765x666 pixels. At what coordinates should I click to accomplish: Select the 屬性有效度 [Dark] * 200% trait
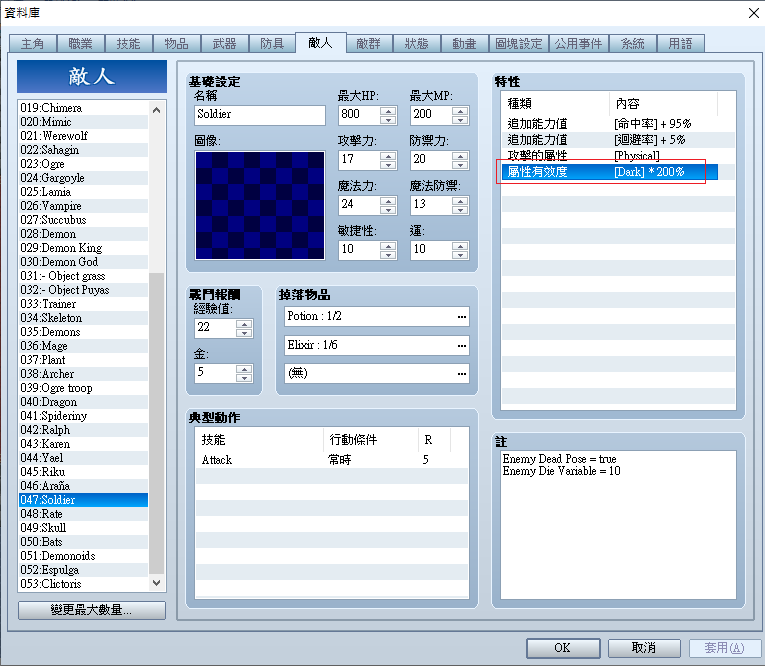tap(610, 172)
